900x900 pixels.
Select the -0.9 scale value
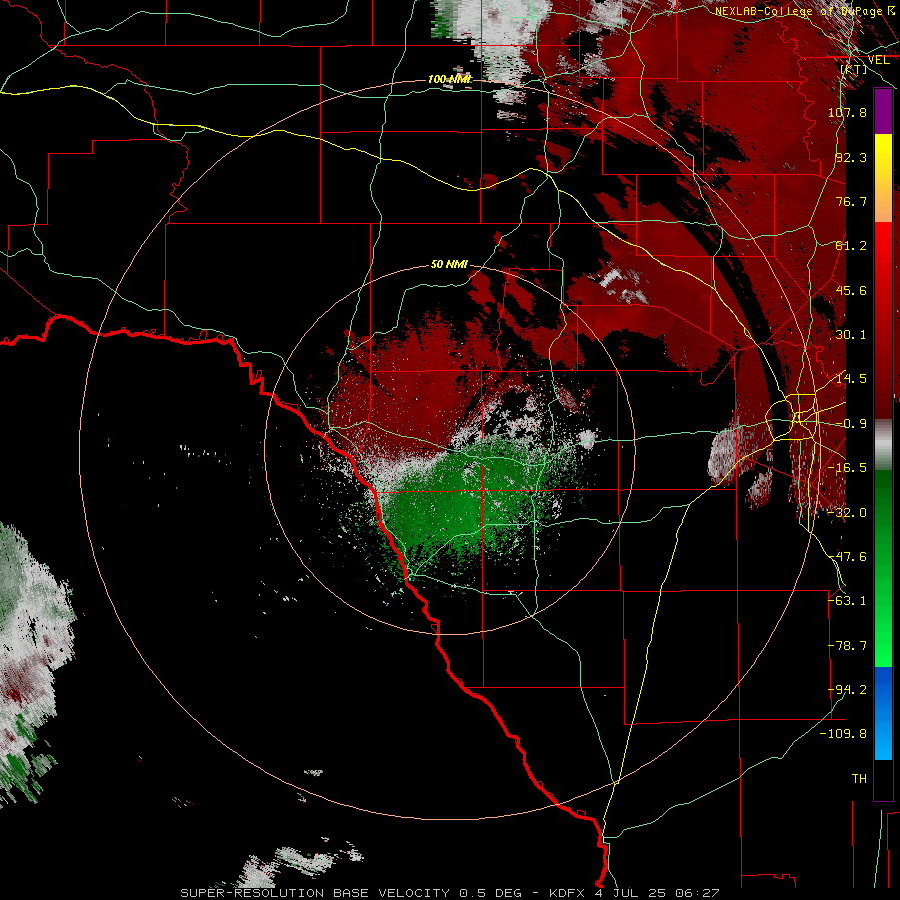pos(851,423)
